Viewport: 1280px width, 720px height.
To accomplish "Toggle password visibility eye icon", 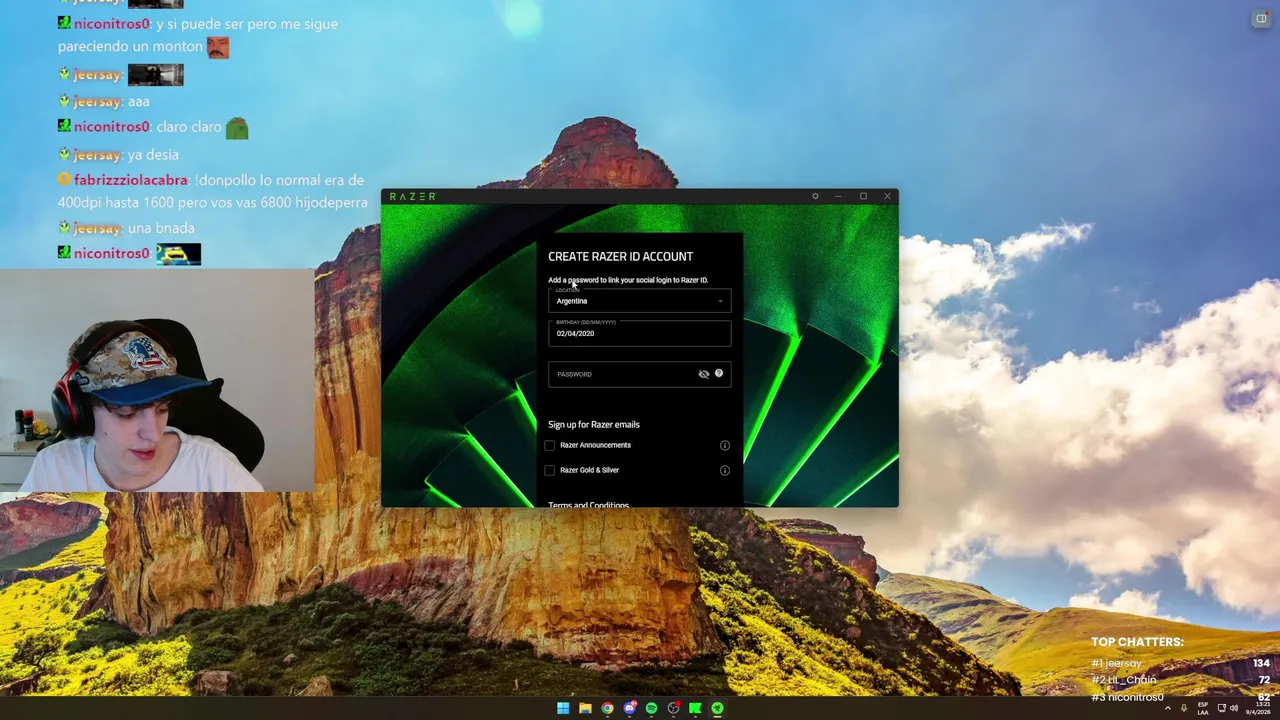I will (x=703, y=374).
